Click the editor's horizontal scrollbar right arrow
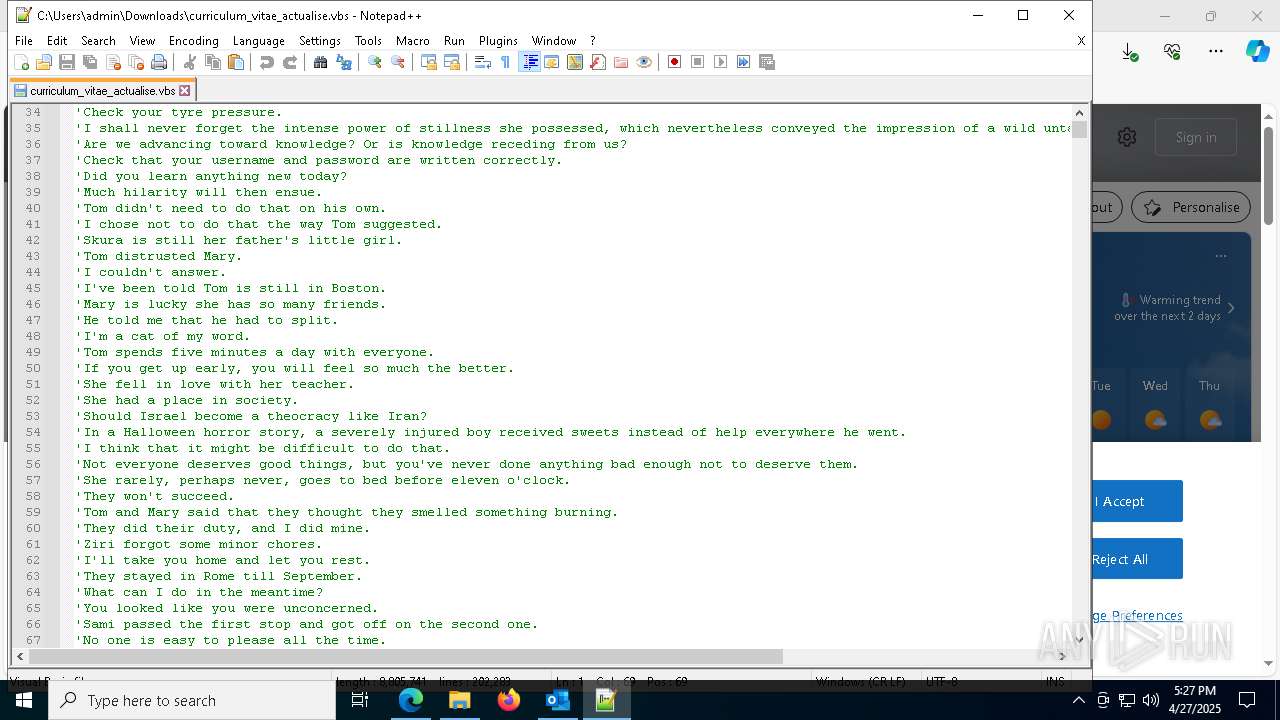 1062,656
